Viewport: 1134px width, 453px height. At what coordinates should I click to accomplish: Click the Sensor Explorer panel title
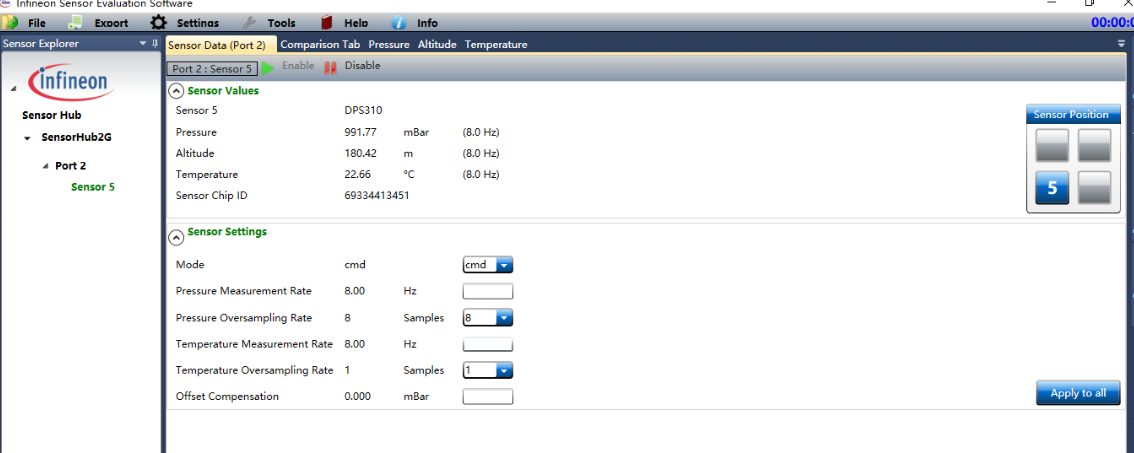pyautogui.click(x=40, y=43)
